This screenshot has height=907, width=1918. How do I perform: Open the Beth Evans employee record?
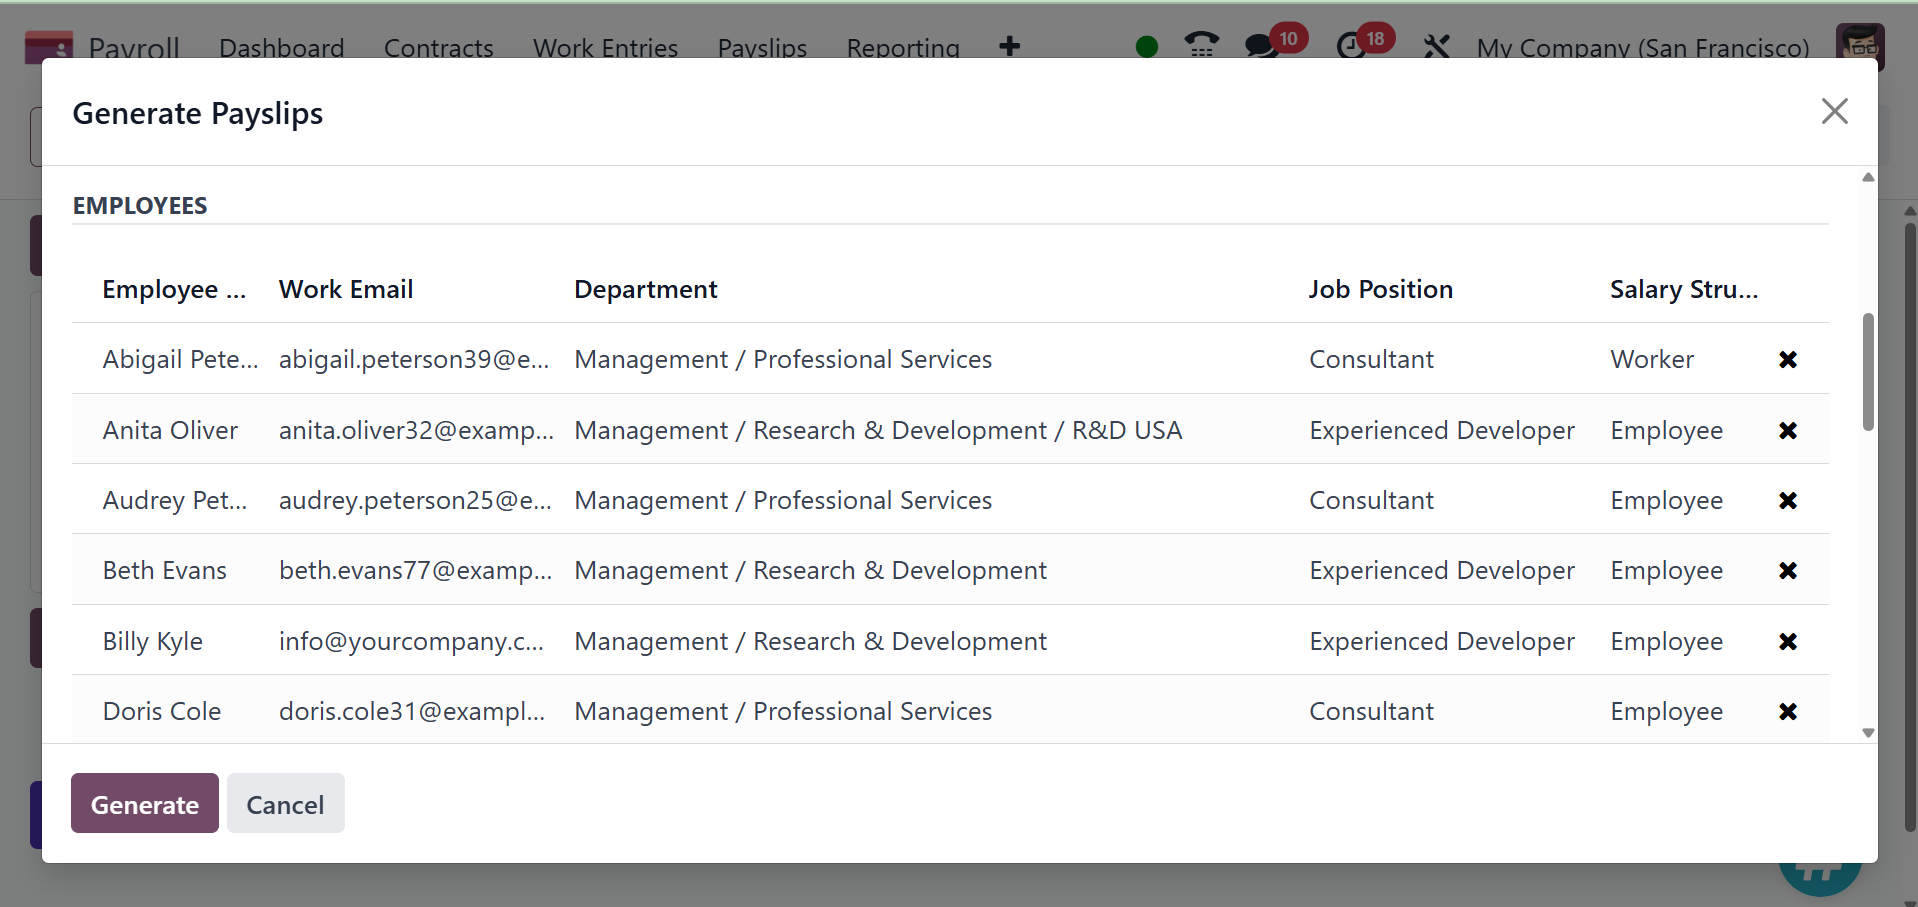(165, 571)
